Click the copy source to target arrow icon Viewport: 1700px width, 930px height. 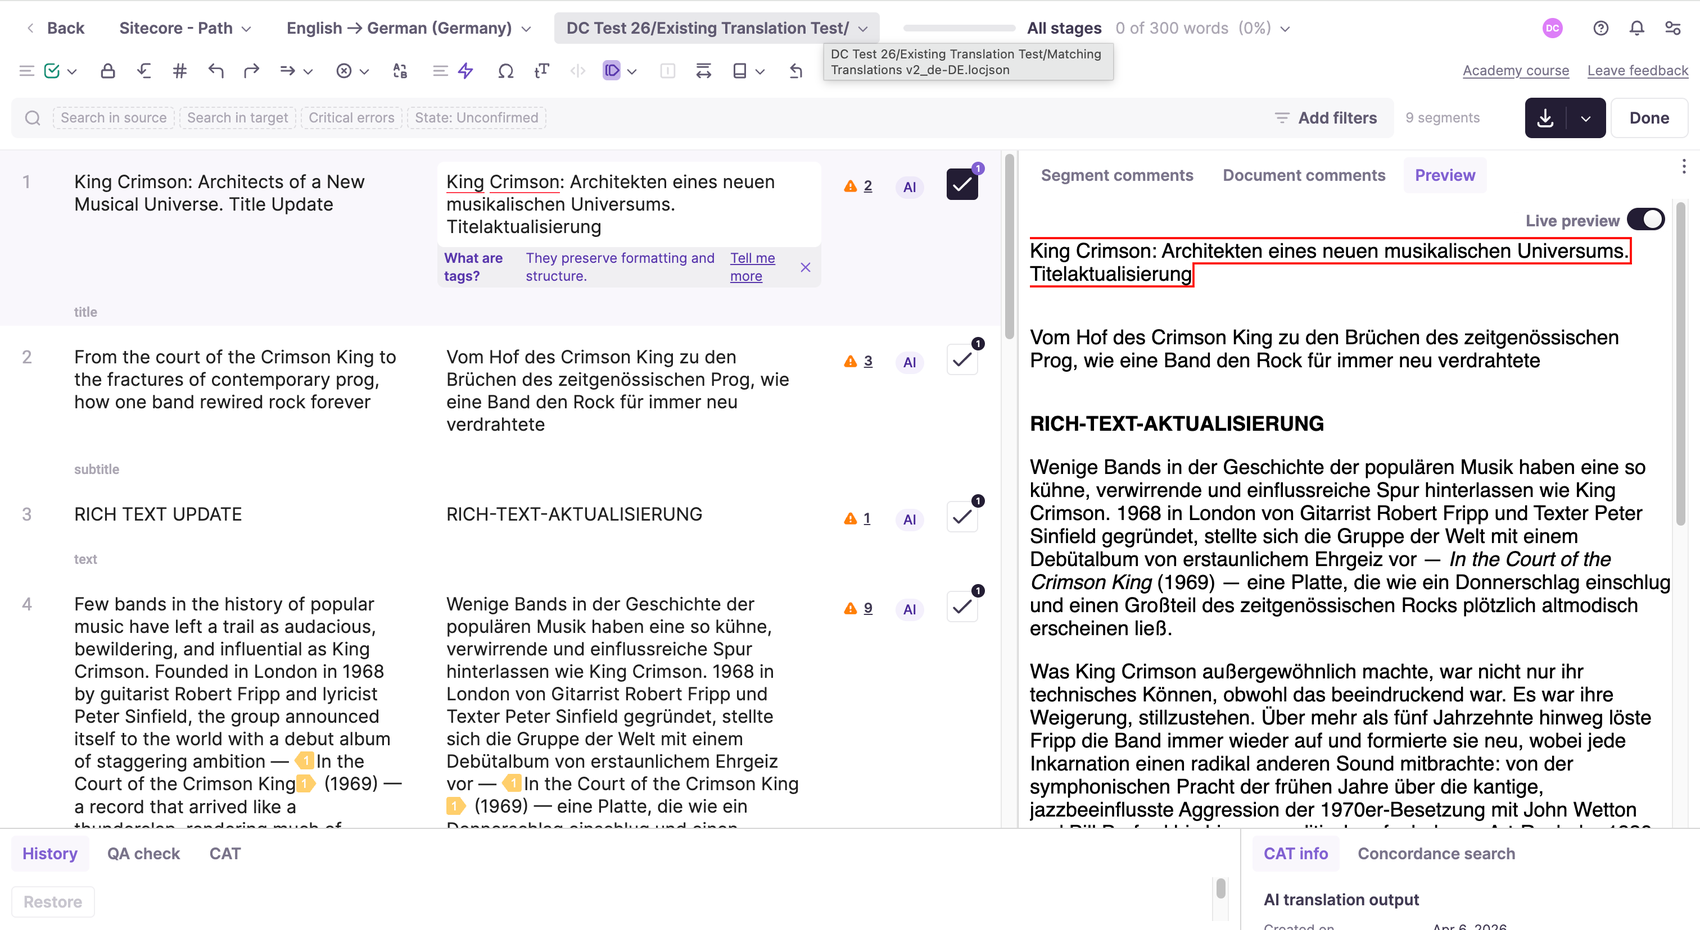pos(288,71)
